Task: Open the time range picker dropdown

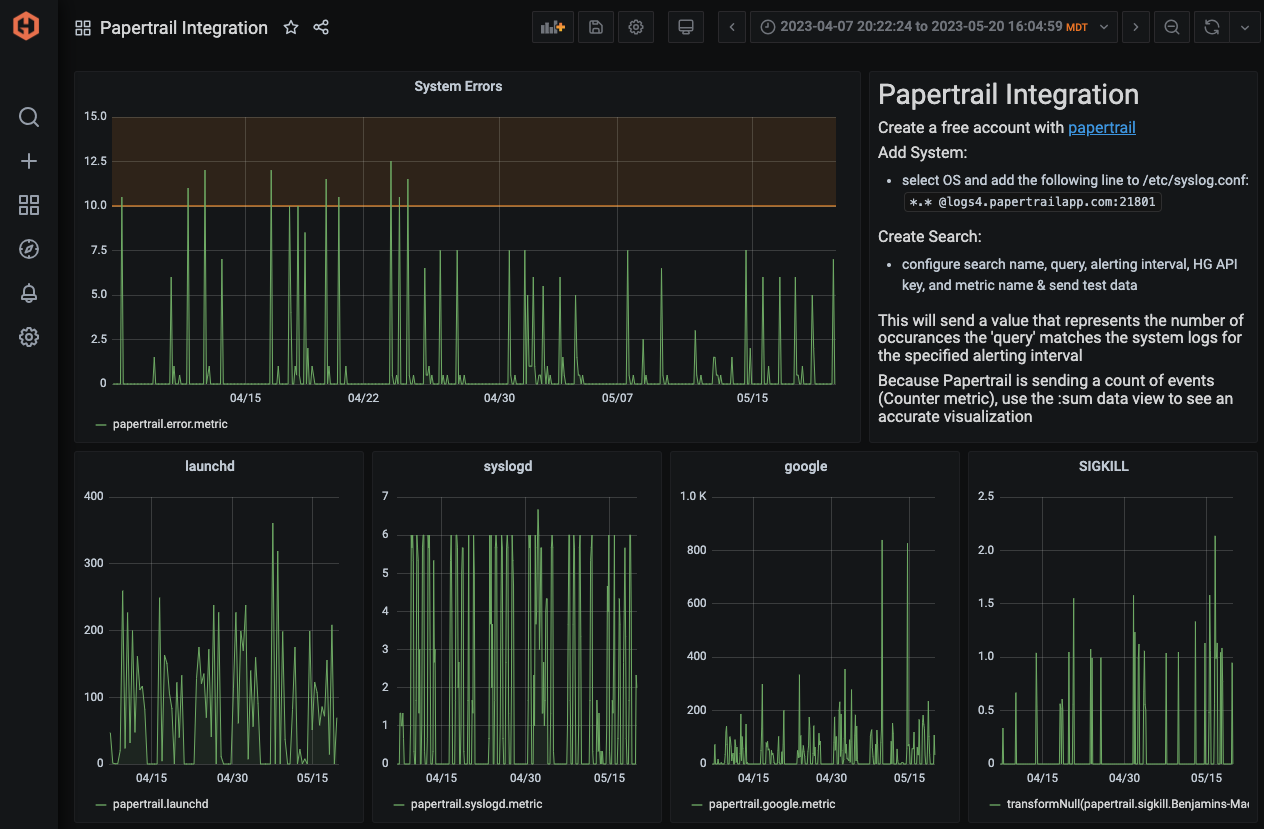Action: point(933,28)
